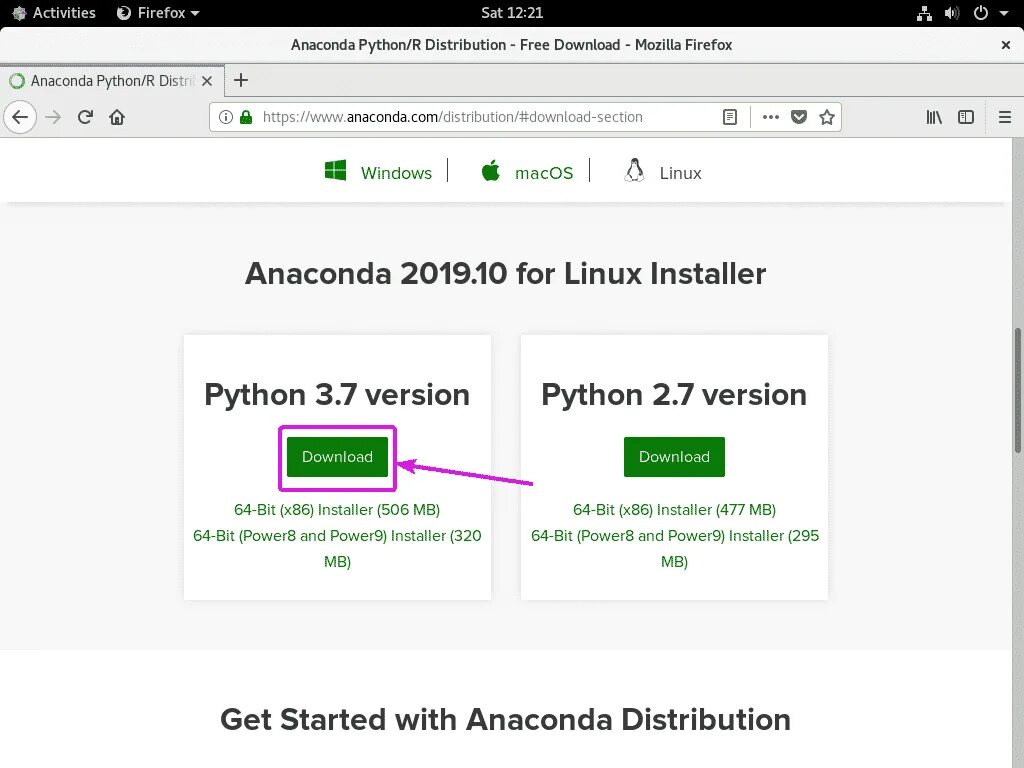Click 64-Bit (x86) Installer (477 MB) link
The width and height of the screenshot is (1024, 768).
click(x=675, y=509)
